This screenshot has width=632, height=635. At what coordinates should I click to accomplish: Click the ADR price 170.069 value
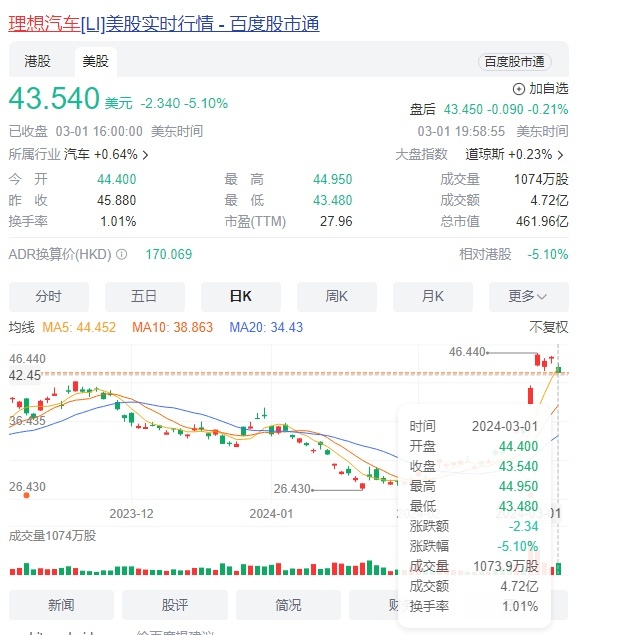click(x=169, y=254)
